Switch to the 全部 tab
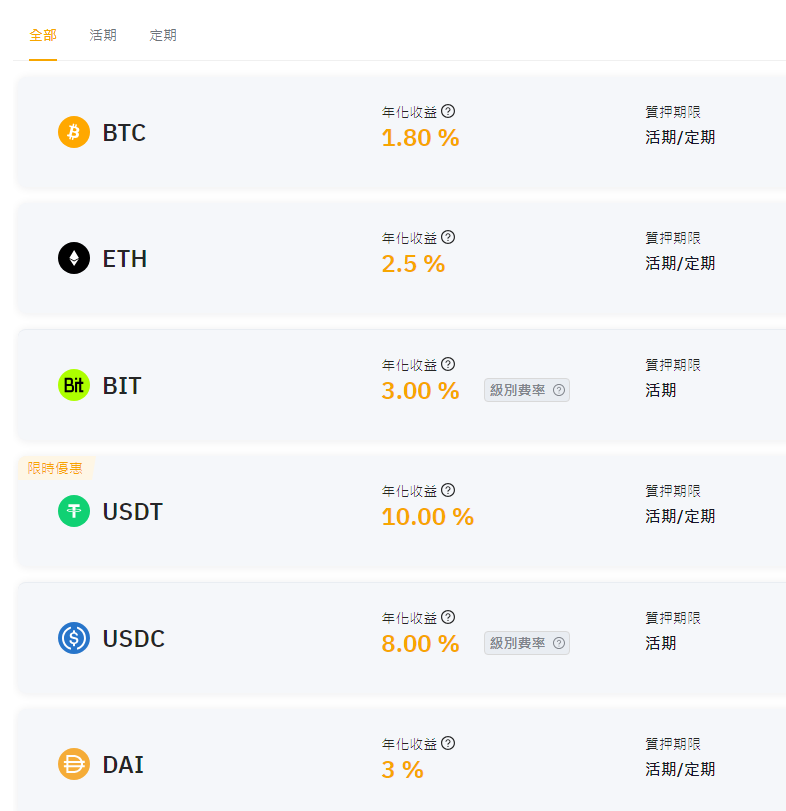Viewport: 786px width, 811px height. (43, 35)
